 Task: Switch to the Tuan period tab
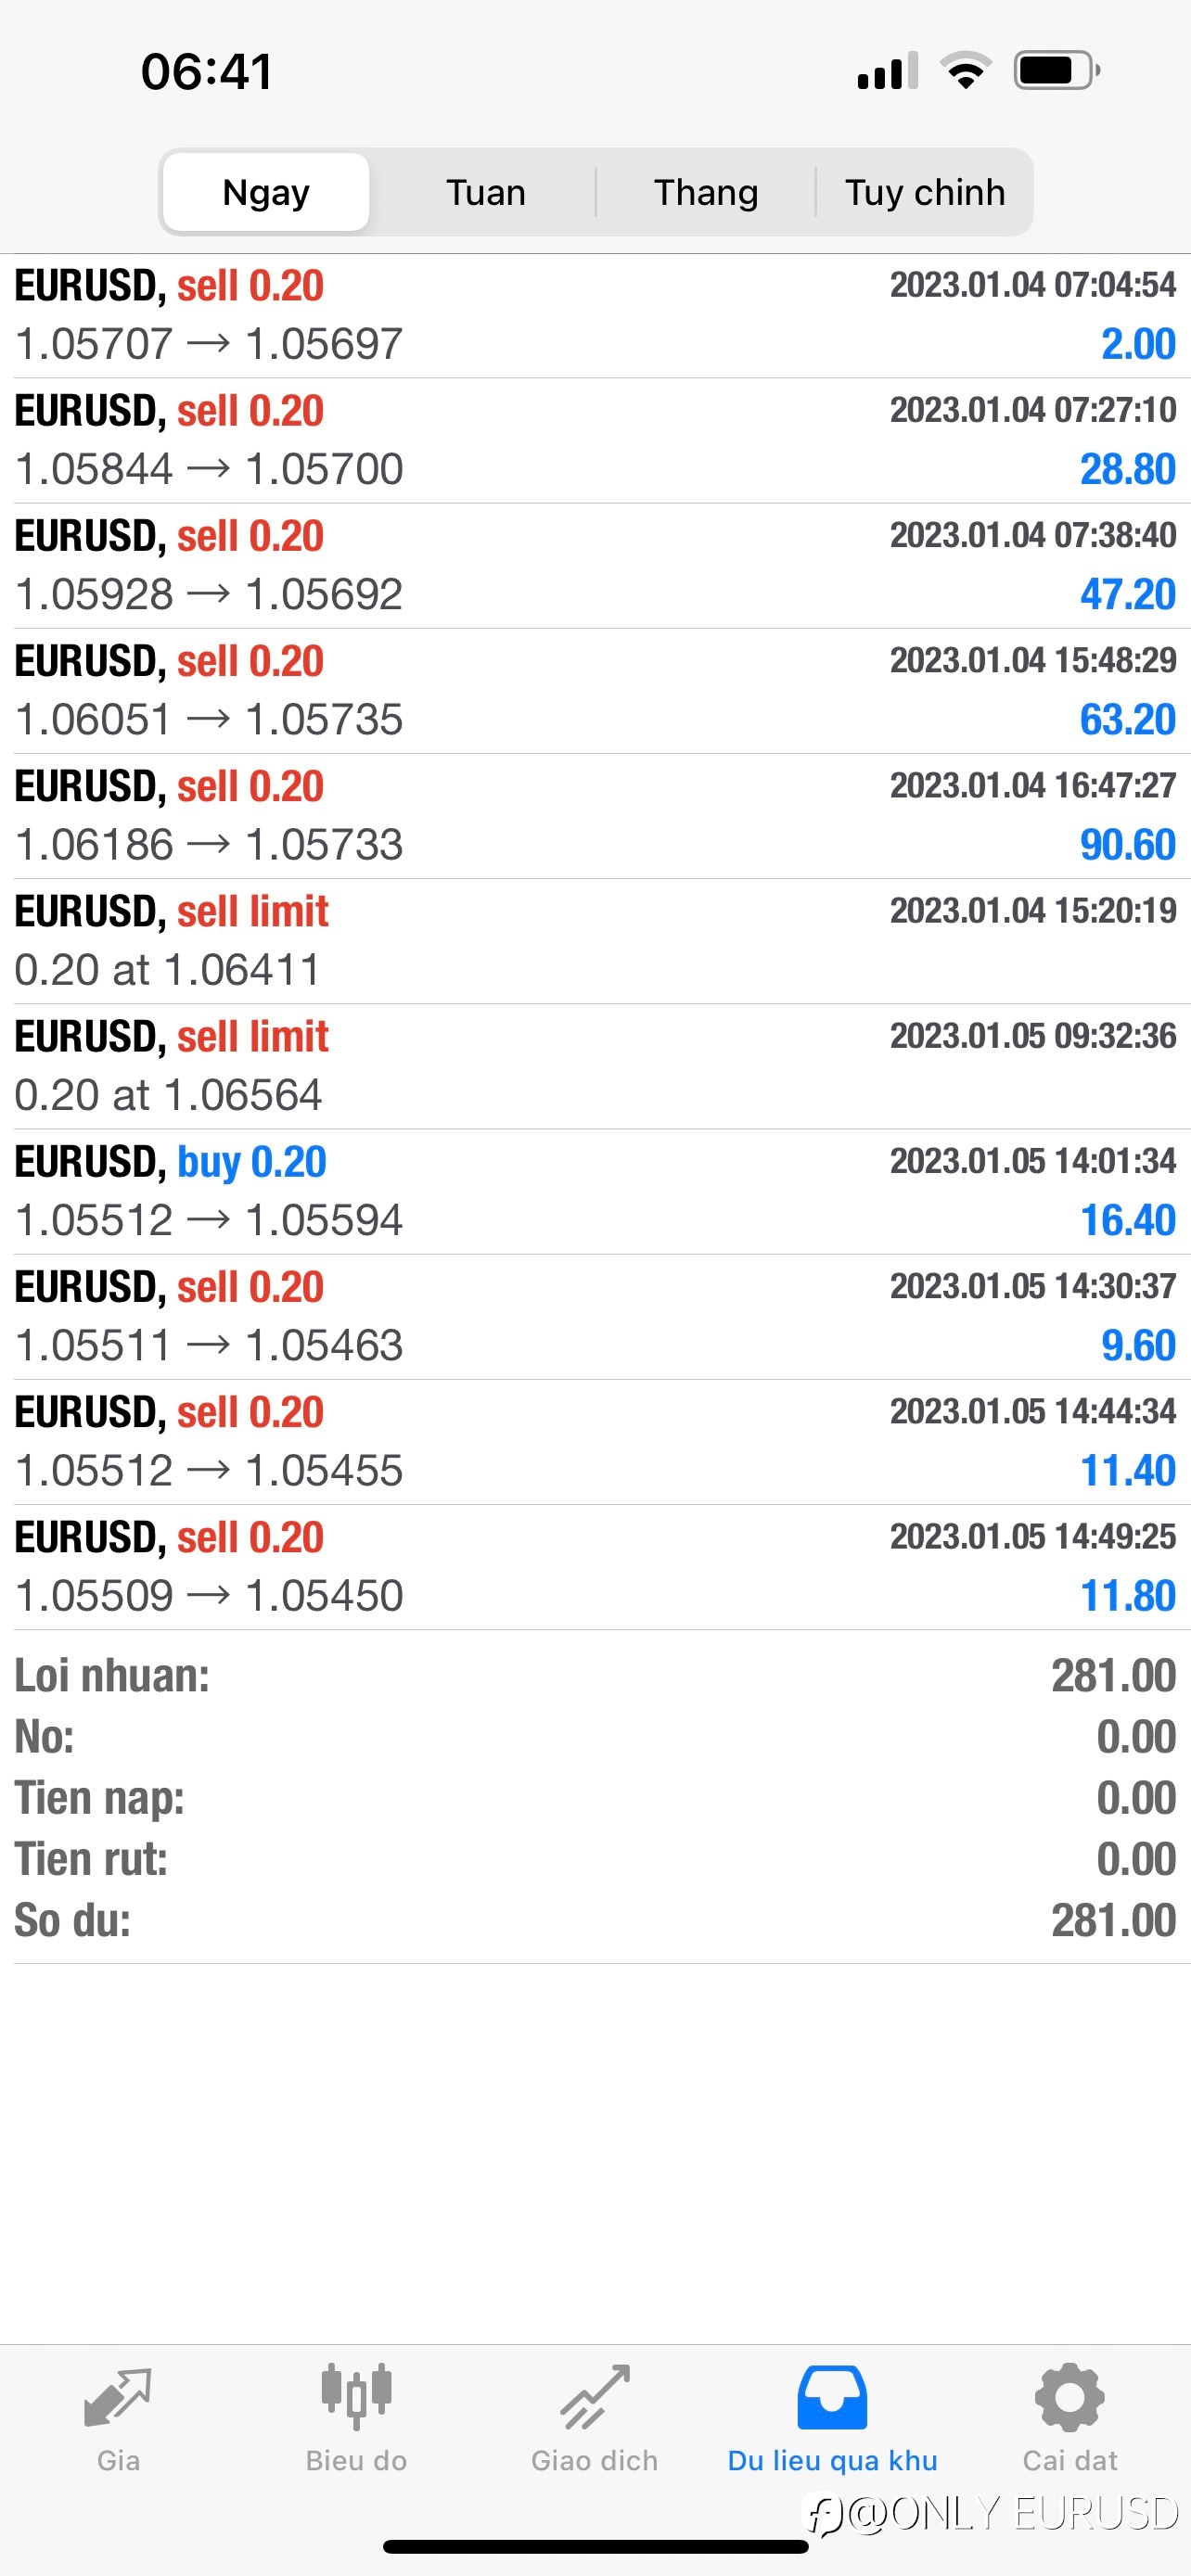(486, 192)
